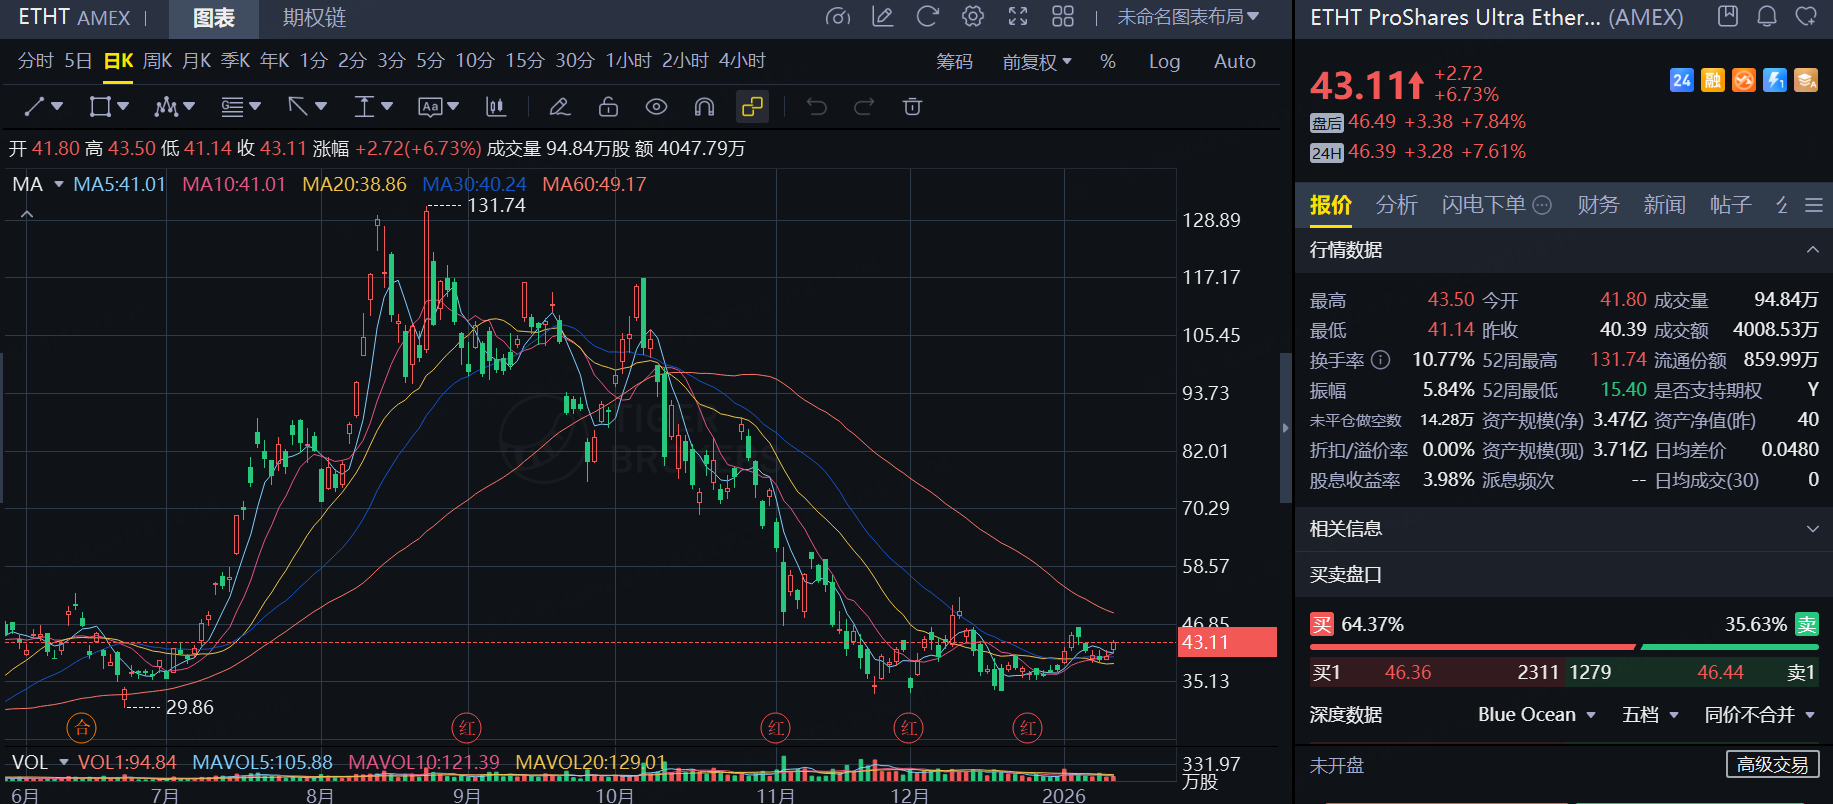
Task: Select the 4小时 timeframe
Action: point(742,61)
